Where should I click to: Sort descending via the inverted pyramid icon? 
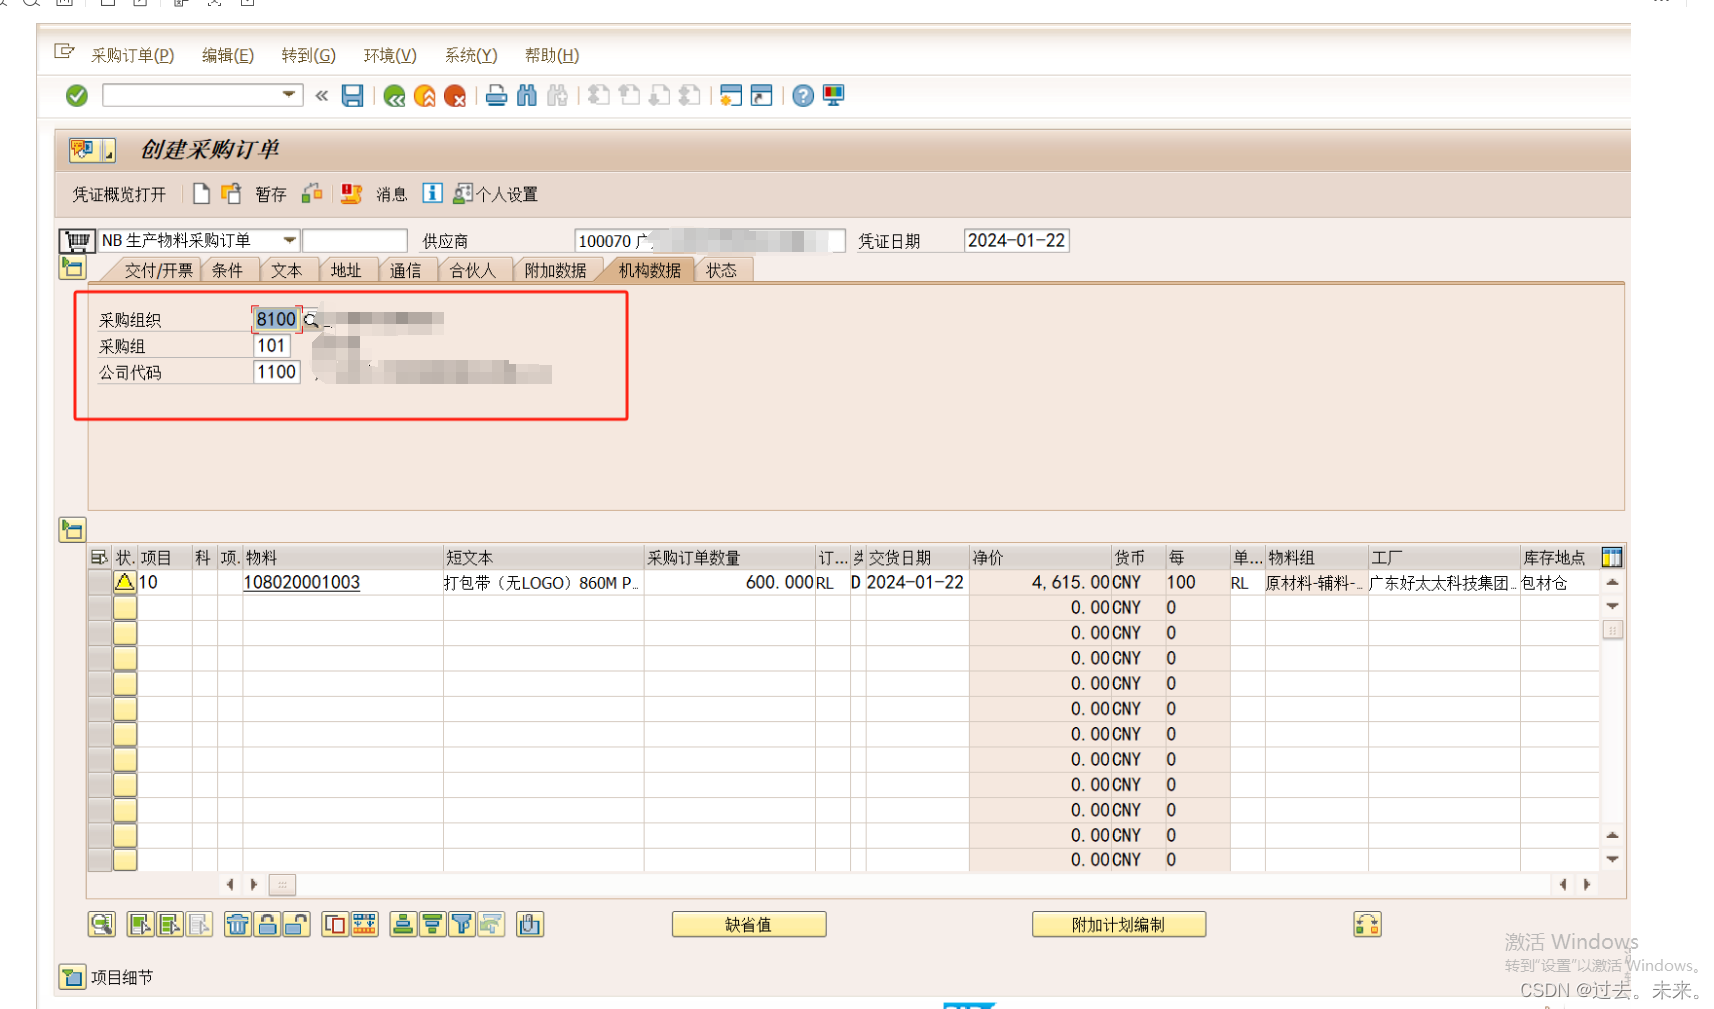[x=432, y=925]
